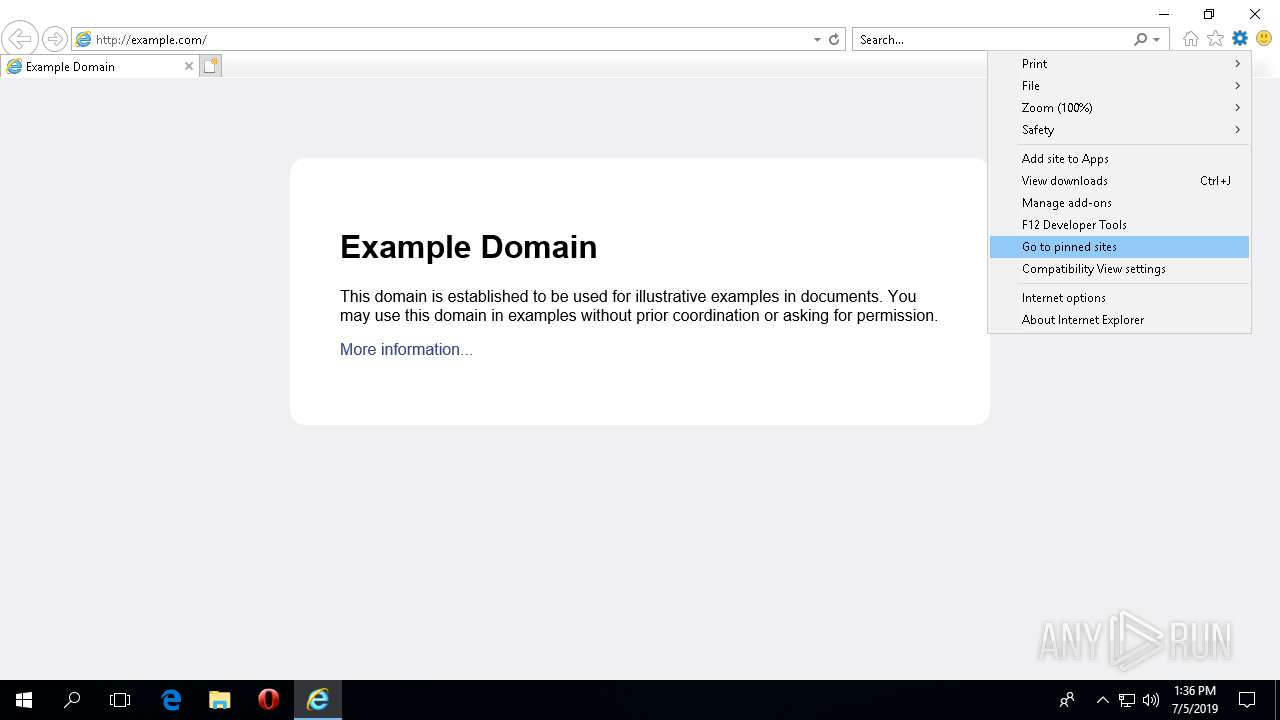Minimize the Internet Explorer window
1280x720 pixels.
pyautogui.click(x=1164, y=14)
